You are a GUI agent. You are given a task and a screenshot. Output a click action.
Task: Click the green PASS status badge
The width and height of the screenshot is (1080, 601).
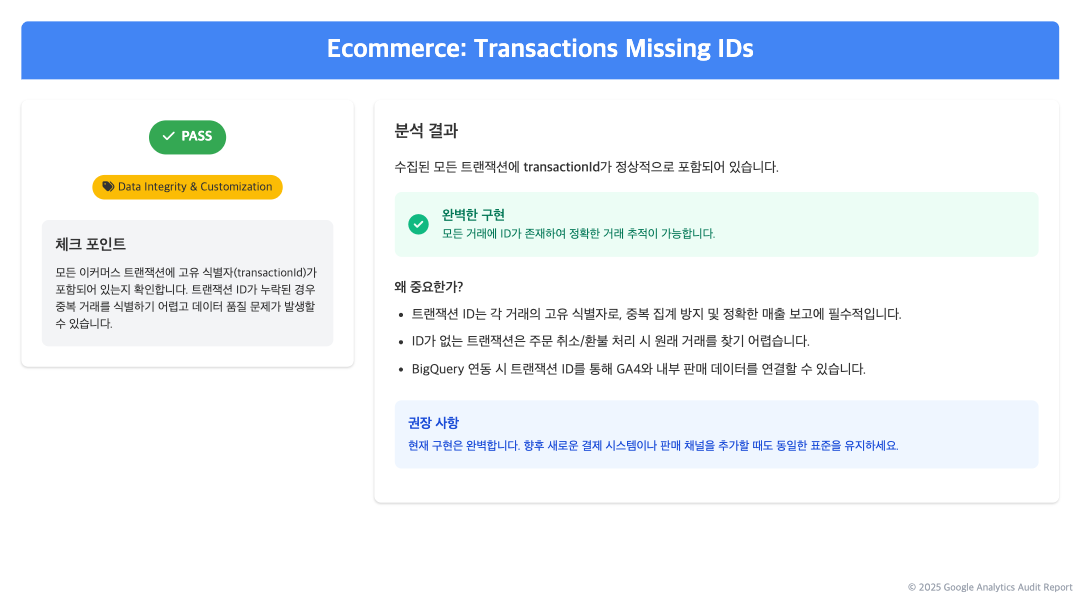[187, 137]
